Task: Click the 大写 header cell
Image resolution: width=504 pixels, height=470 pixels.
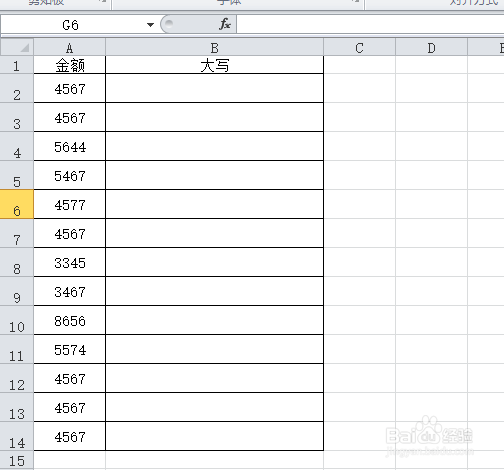Action: (214, 65)
